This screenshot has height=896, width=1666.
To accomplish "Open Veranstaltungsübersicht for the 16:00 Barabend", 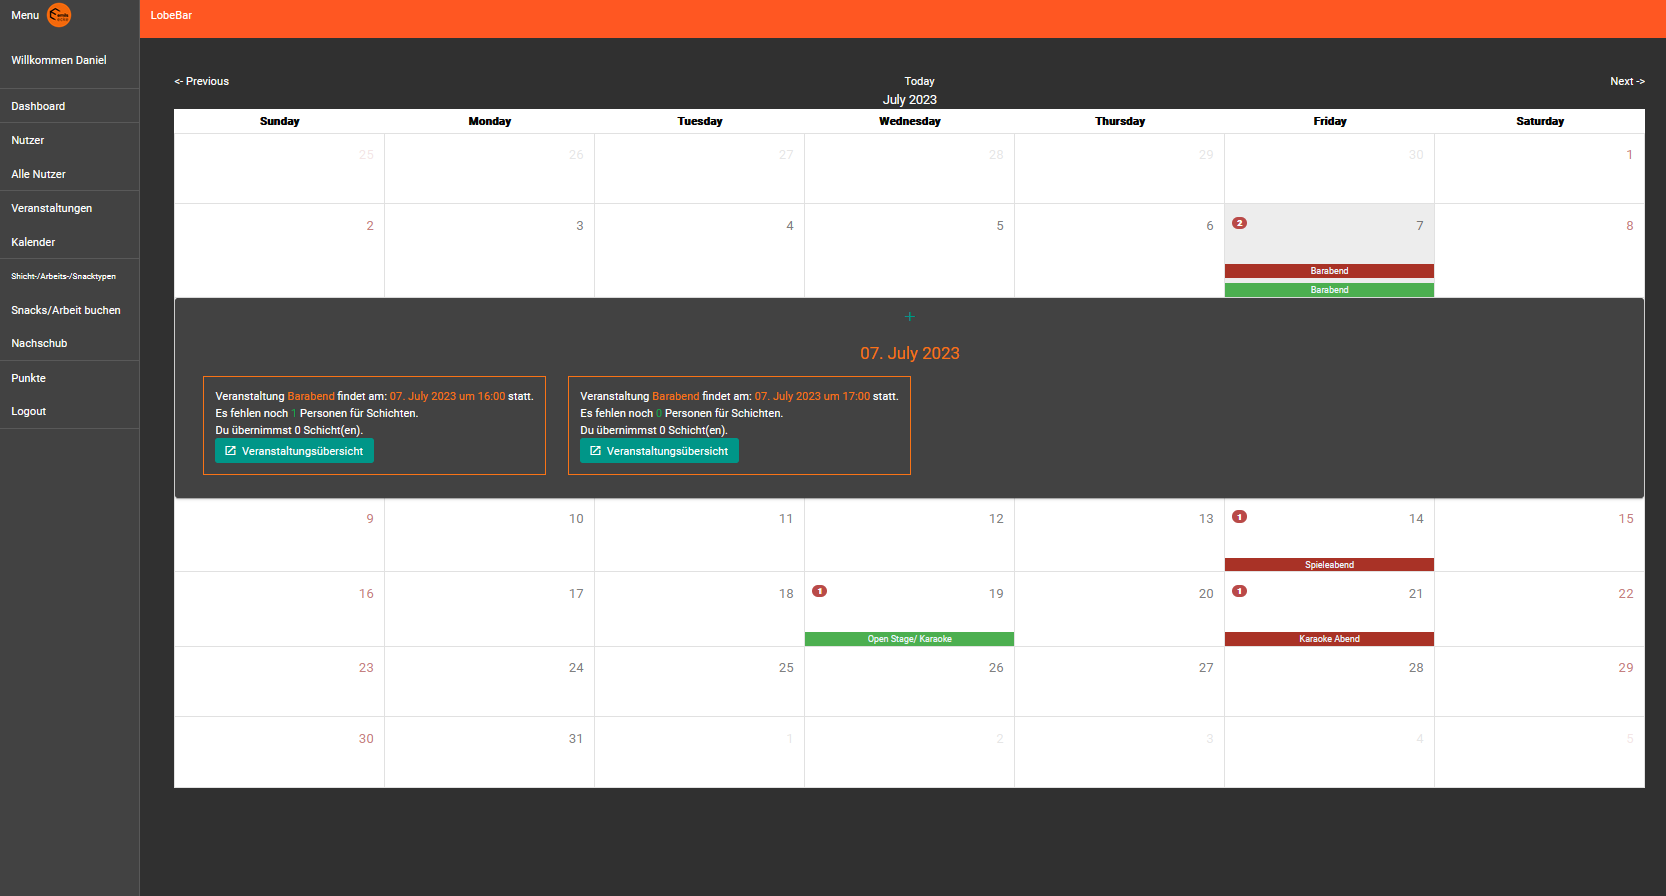I will click(294, 451).
